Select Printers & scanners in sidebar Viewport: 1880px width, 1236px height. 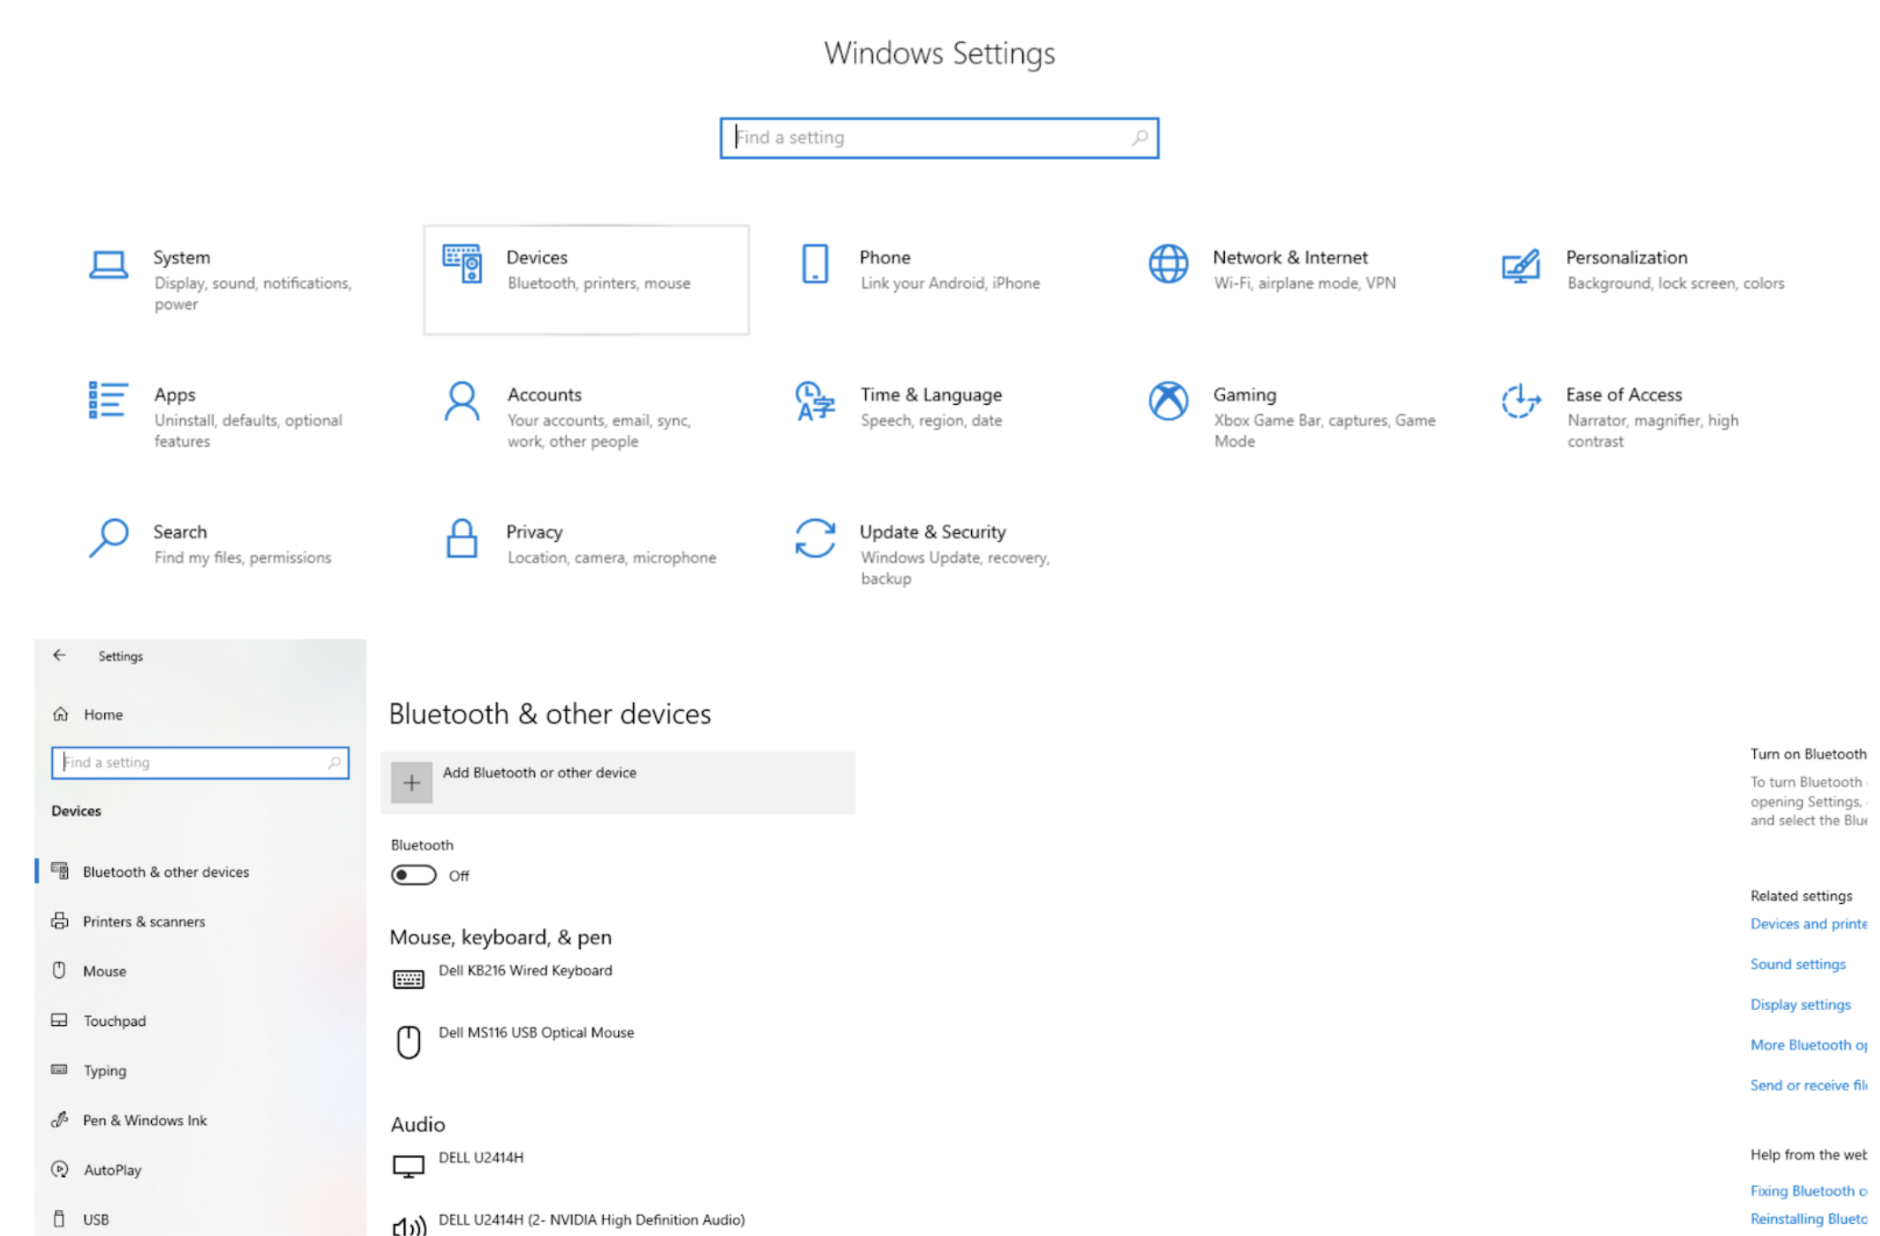[x=143, y=922]
